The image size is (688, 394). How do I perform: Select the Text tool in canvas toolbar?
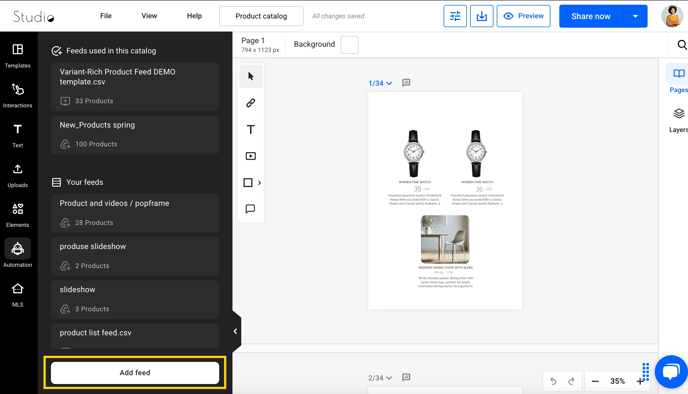coord(251,129)
